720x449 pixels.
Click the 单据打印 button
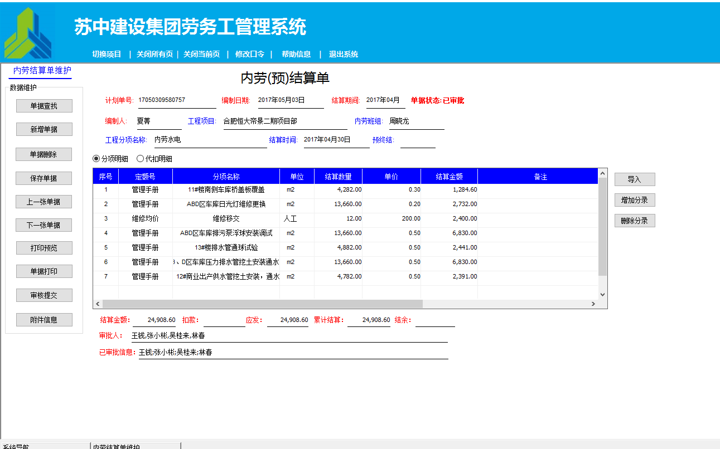coord(44,271)
